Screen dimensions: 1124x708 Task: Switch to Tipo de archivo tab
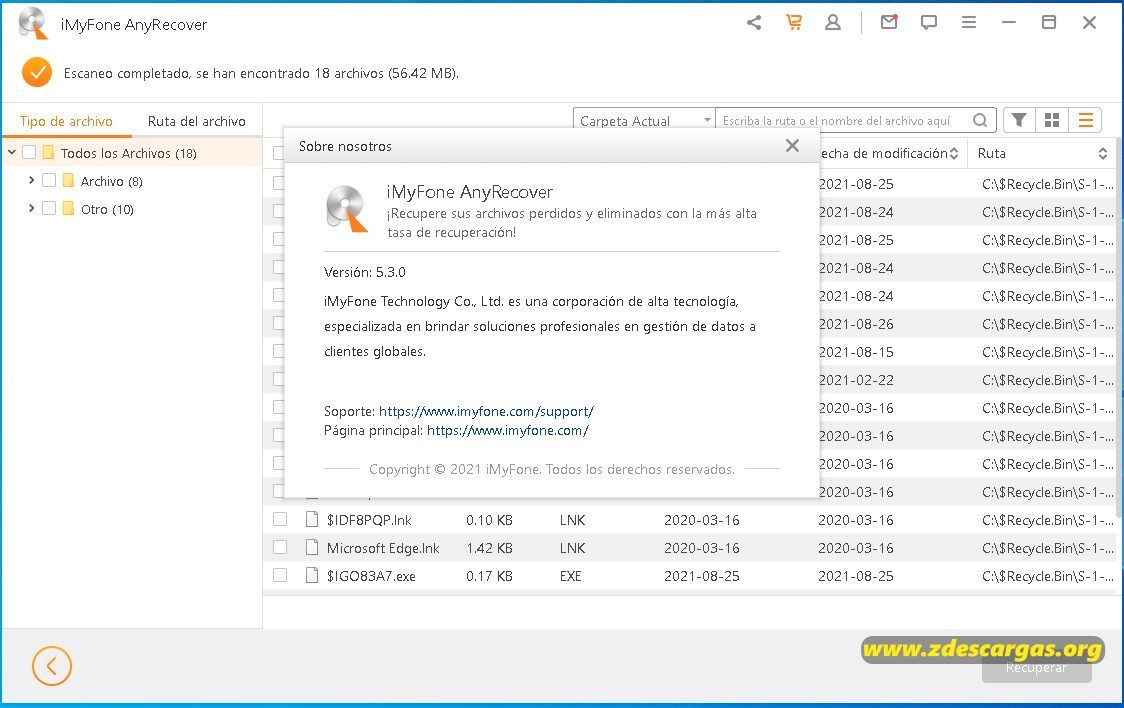(66, 121)
